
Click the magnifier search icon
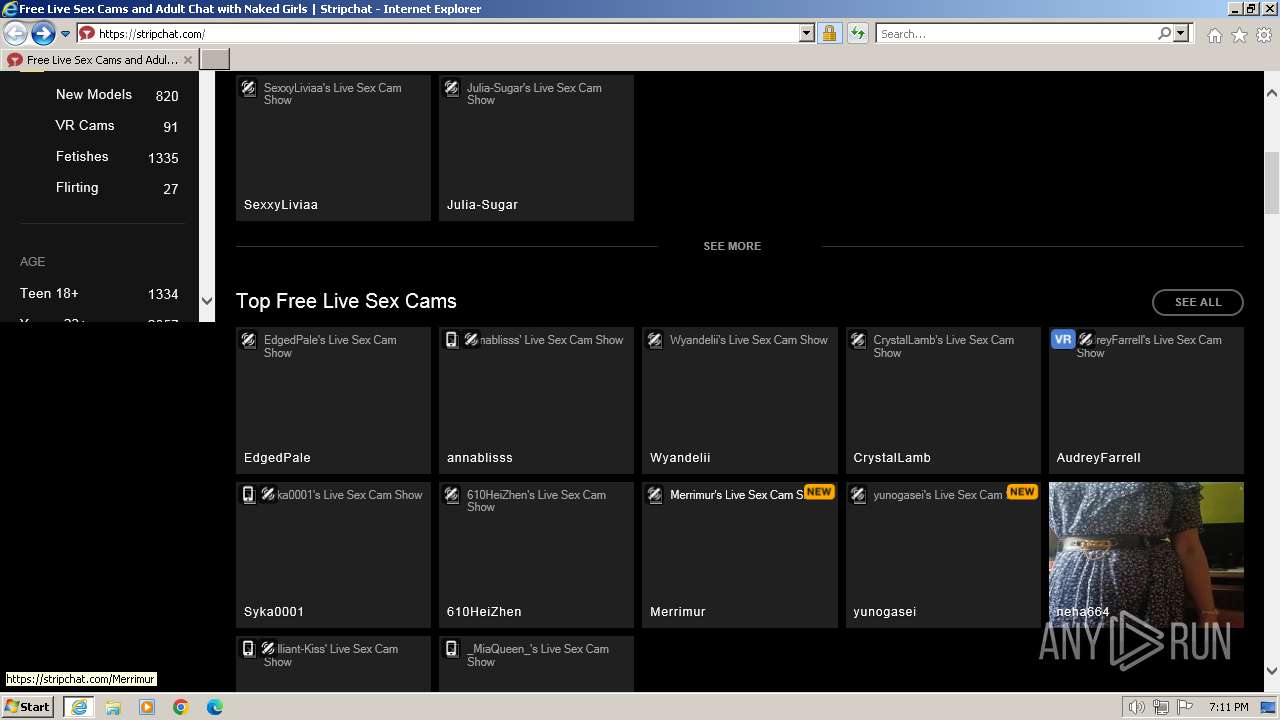[x=1164, y=33]
